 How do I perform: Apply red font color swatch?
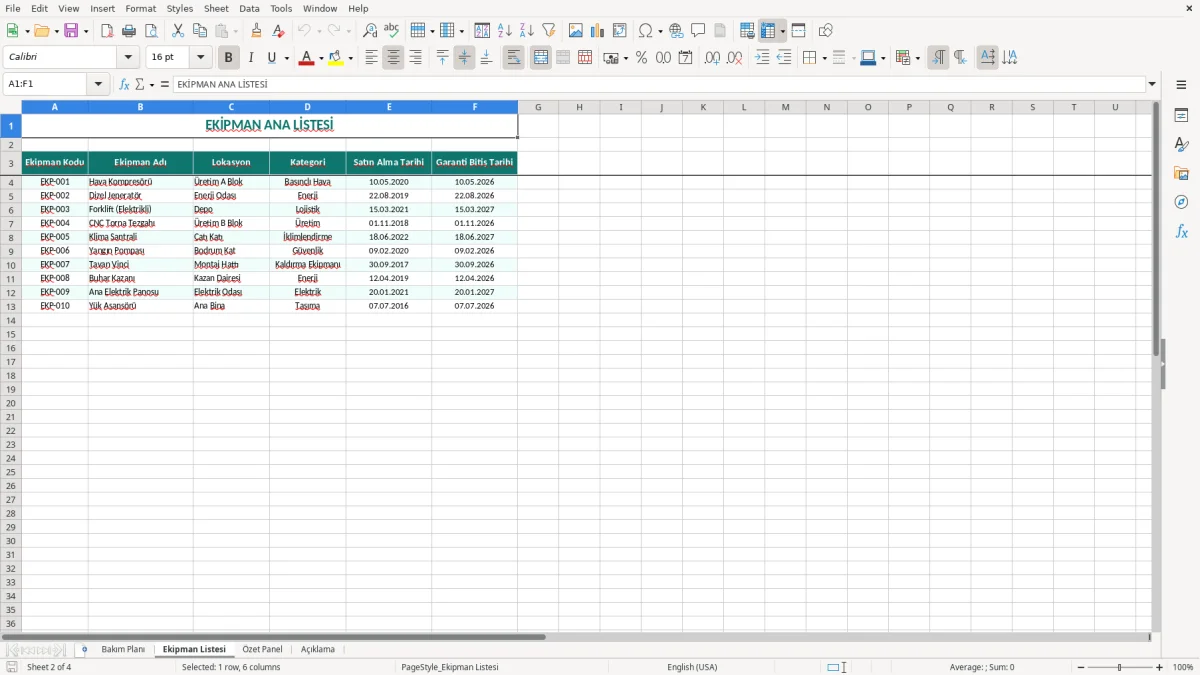coord(307,58)
